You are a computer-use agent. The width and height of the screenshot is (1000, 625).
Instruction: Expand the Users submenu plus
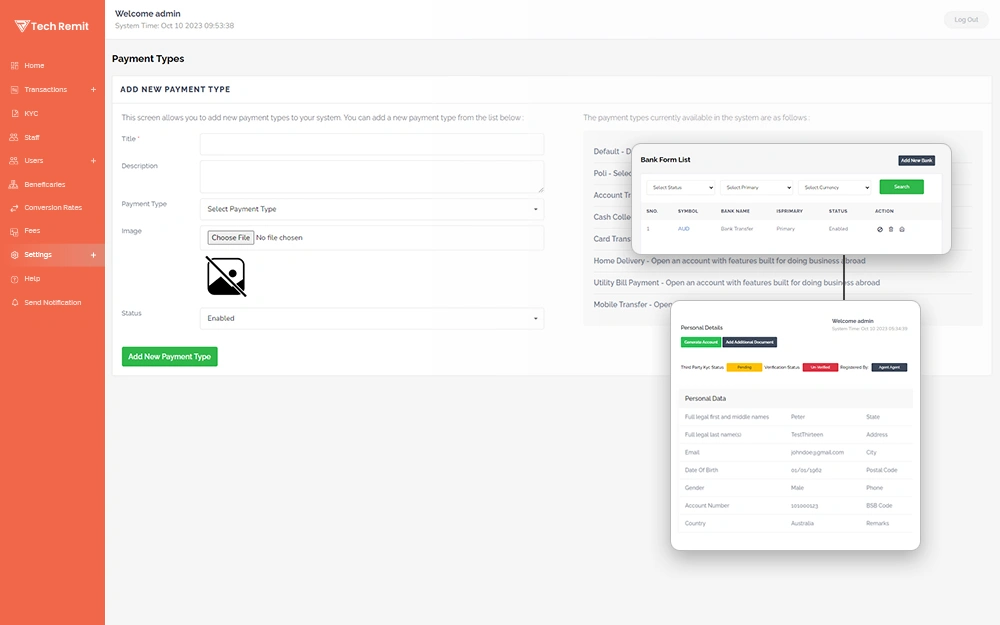click(x=94, y=161)
